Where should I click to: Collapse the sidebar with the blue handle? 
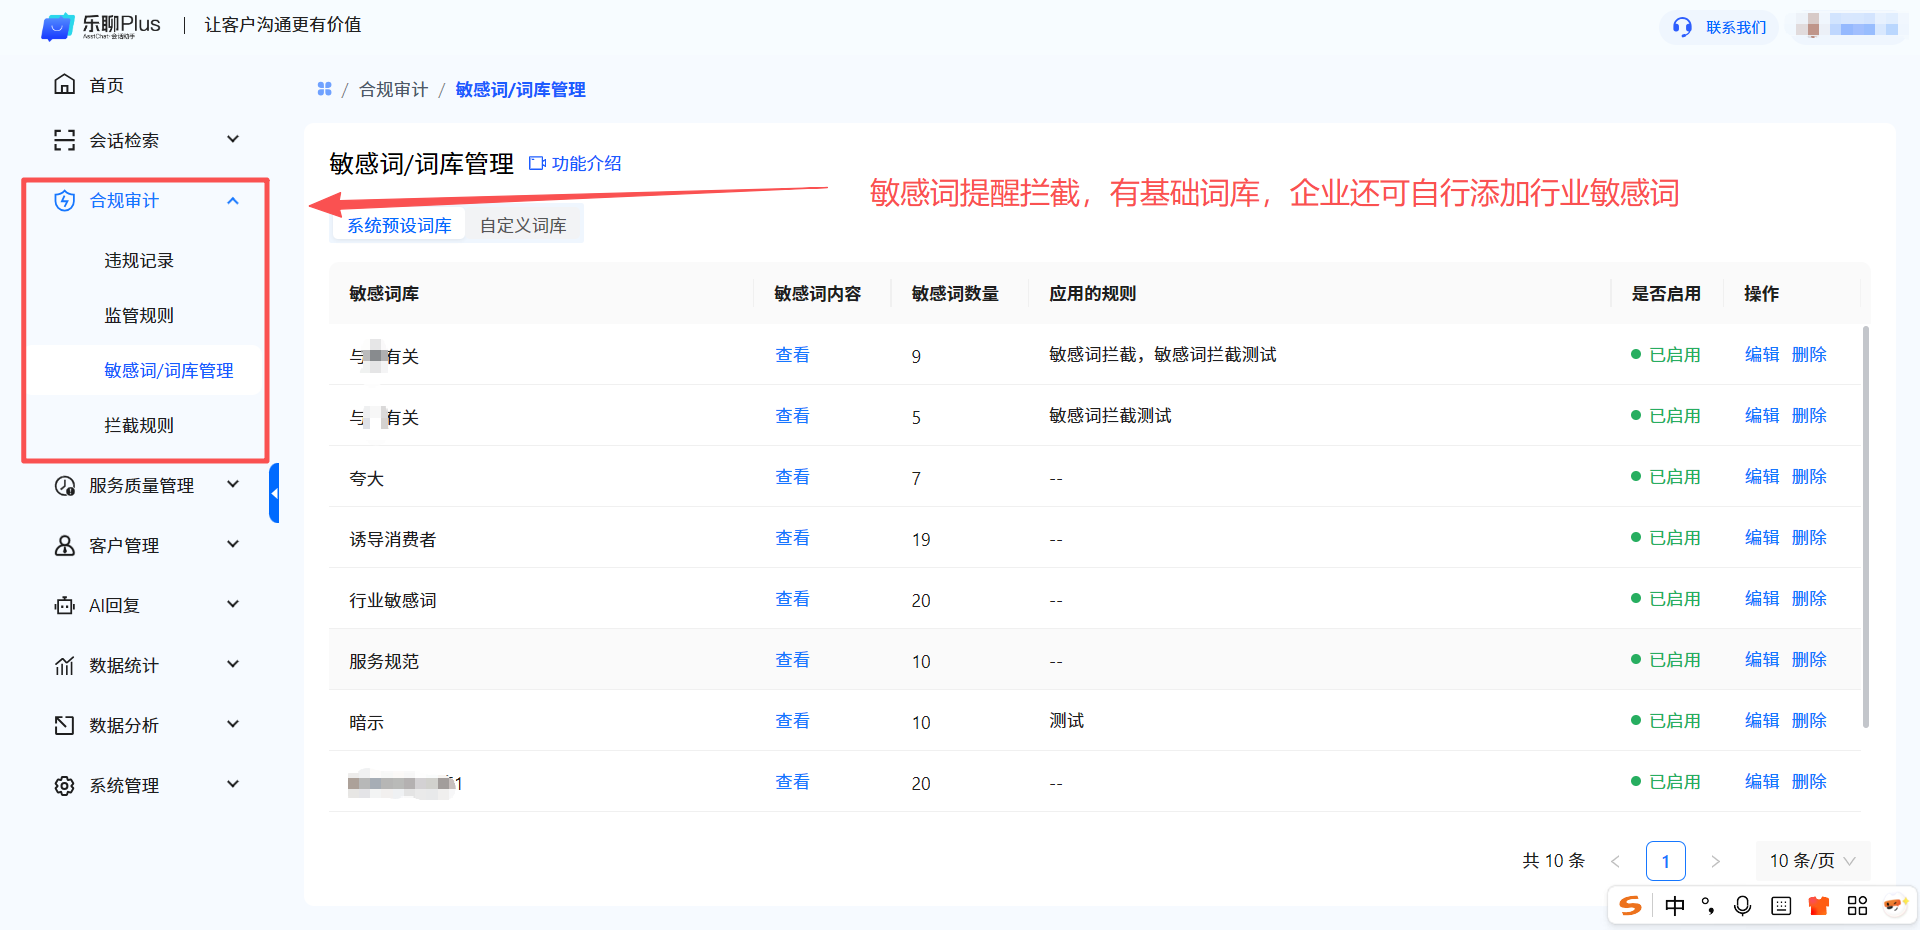point(274,493)
